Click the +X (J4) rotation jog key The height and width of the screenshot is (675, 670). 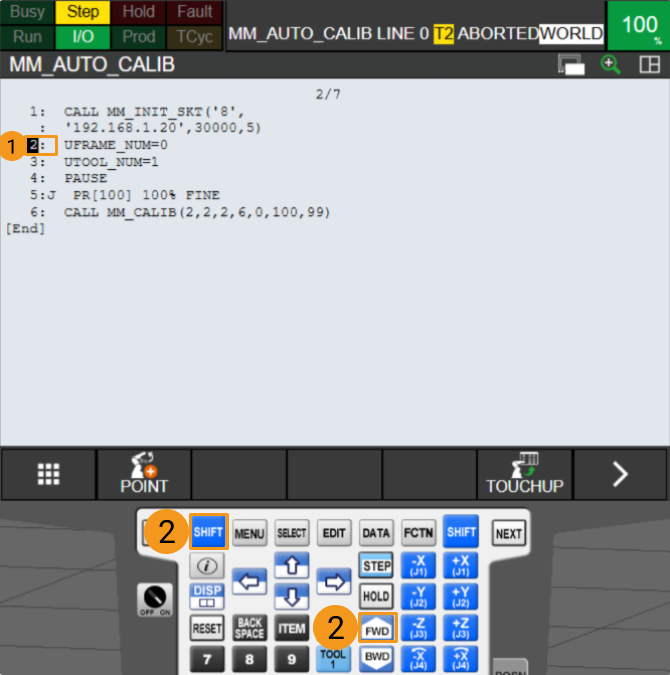pyautogui.click(x=461, y=659)
